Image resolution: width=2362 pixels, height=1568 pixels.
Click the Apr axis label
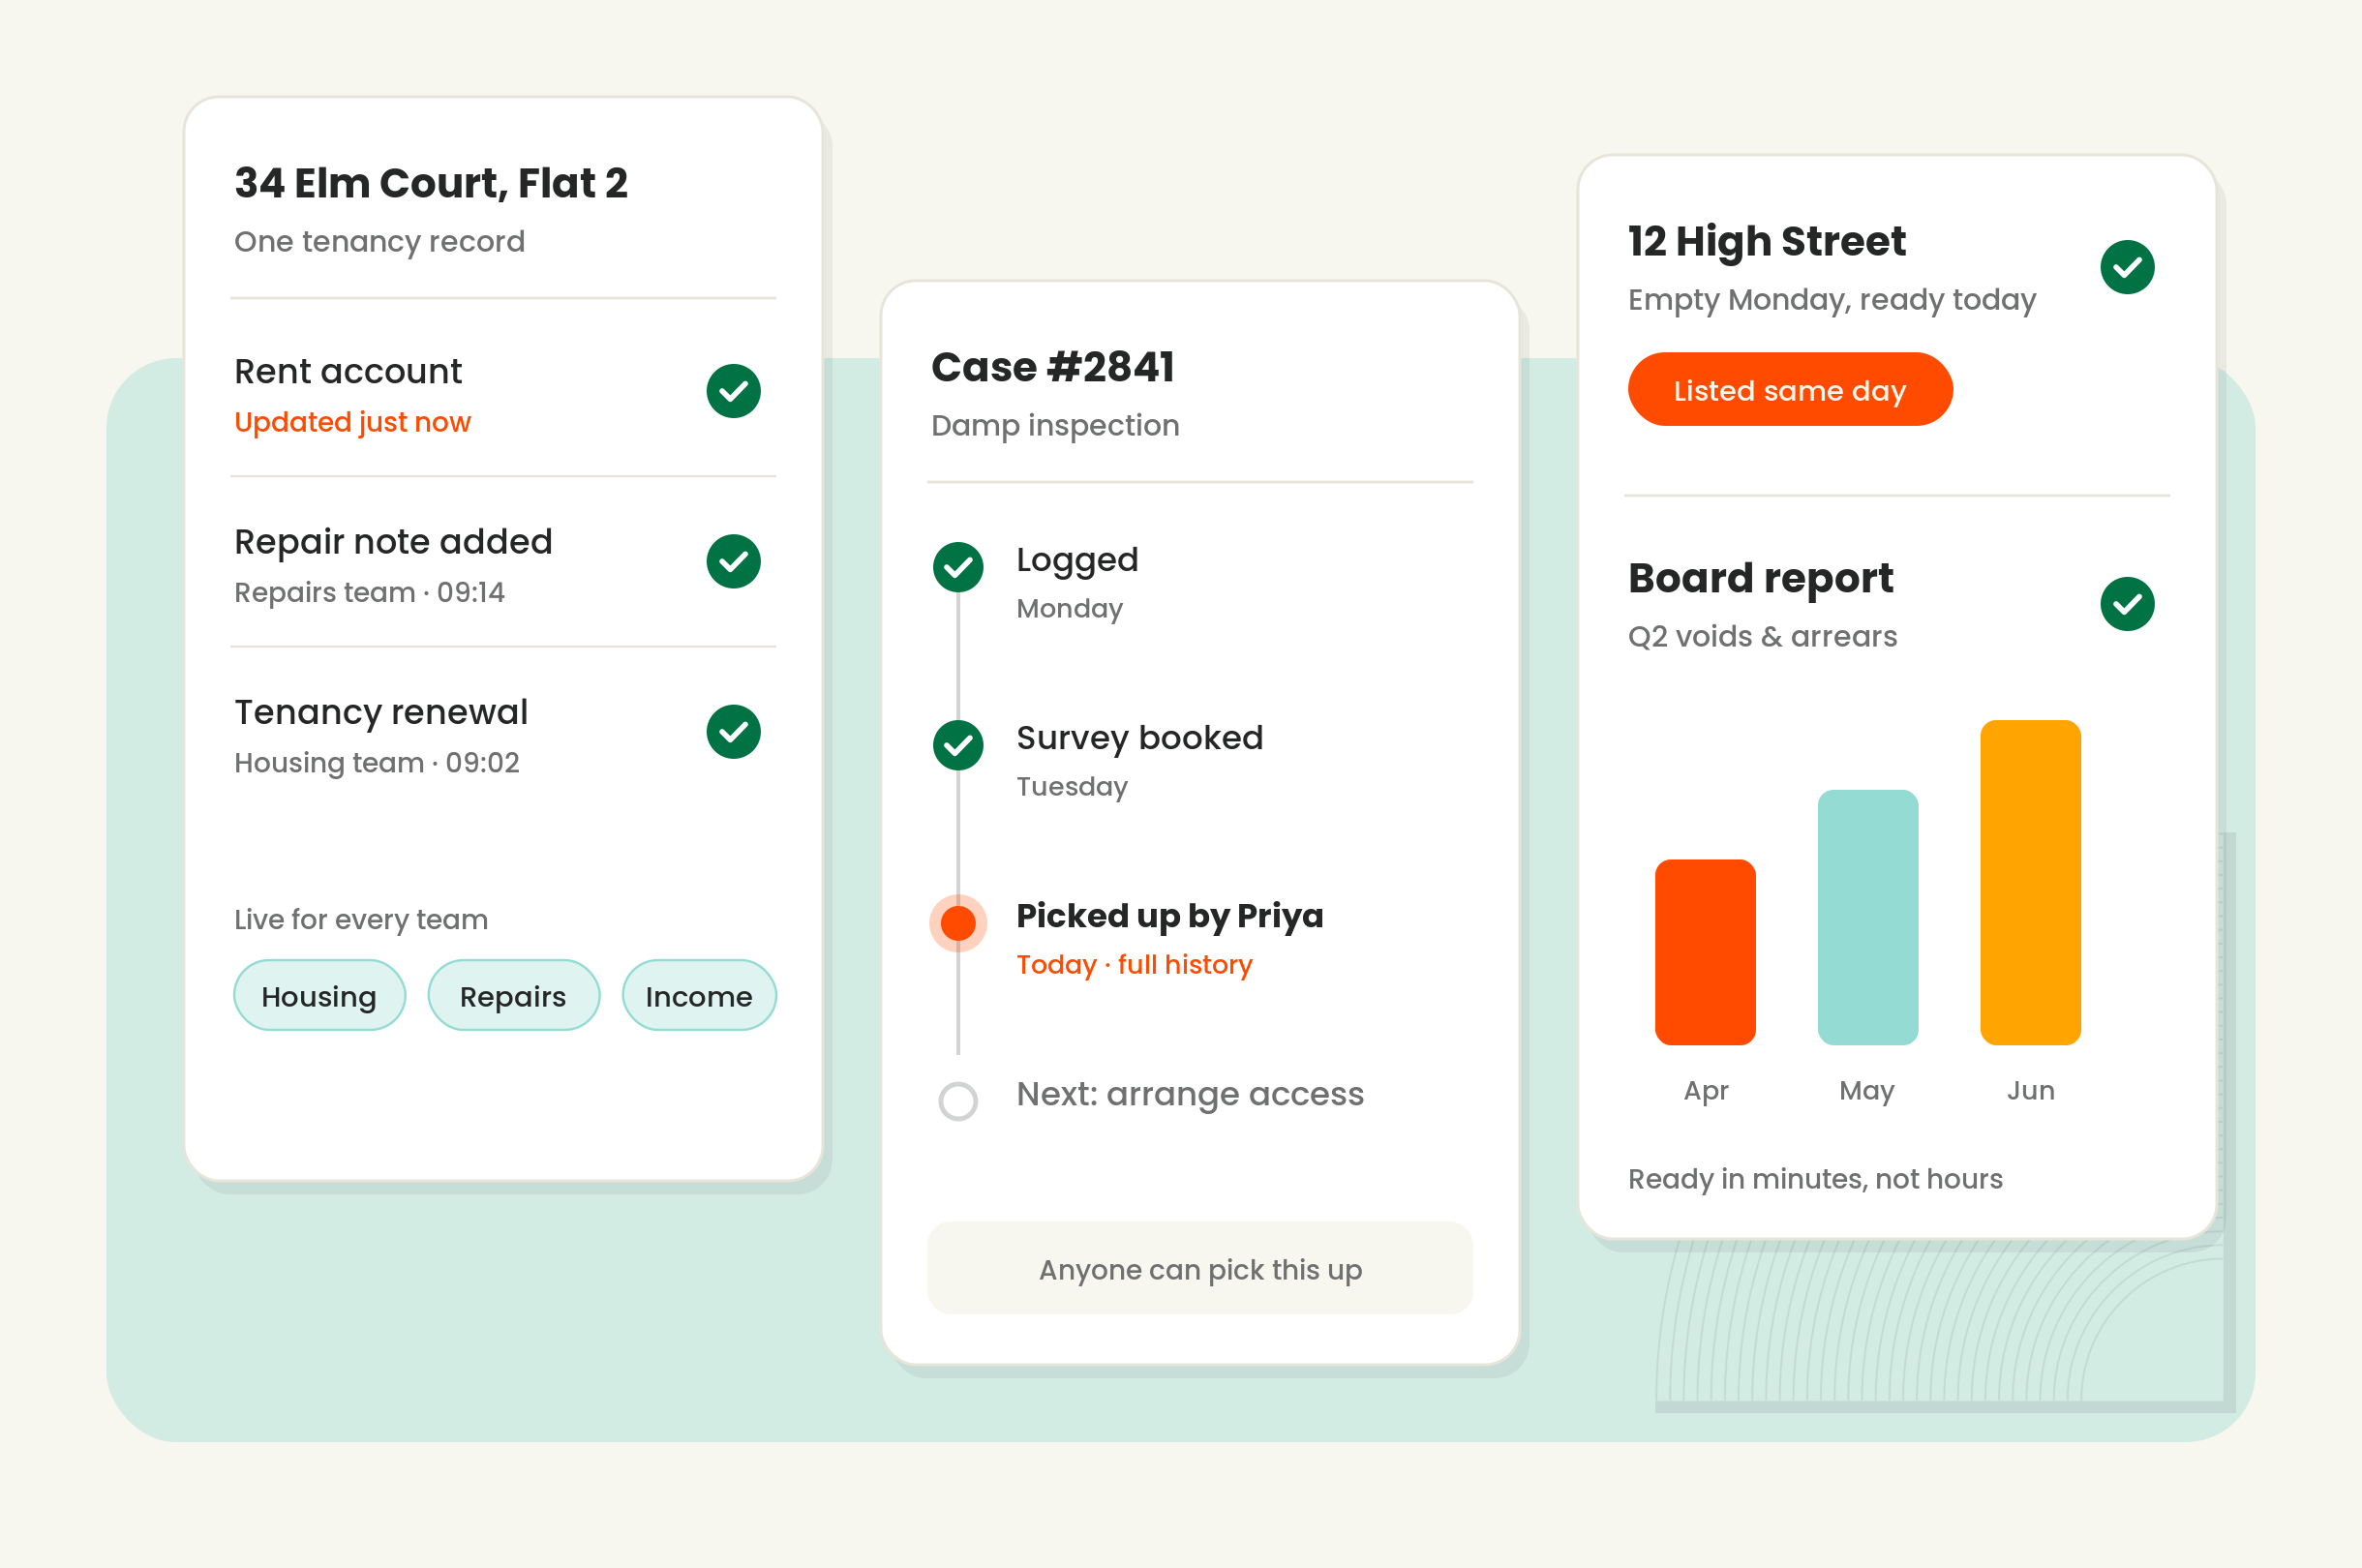point(1705,1090)
